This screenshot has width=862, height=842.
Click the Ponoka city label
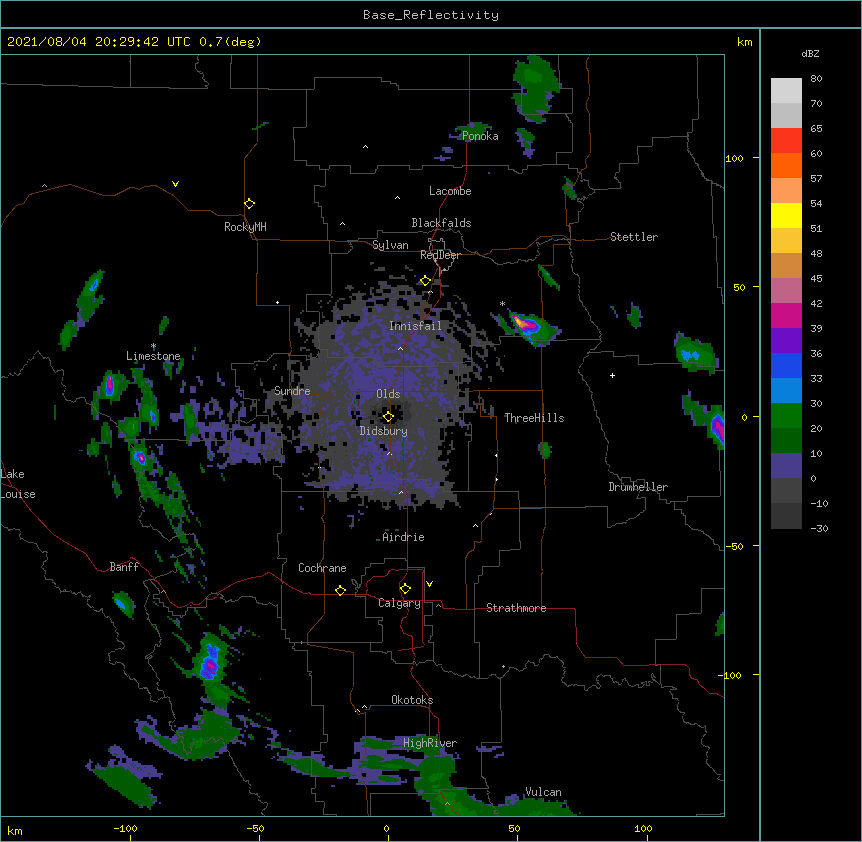tap(480, 136)
